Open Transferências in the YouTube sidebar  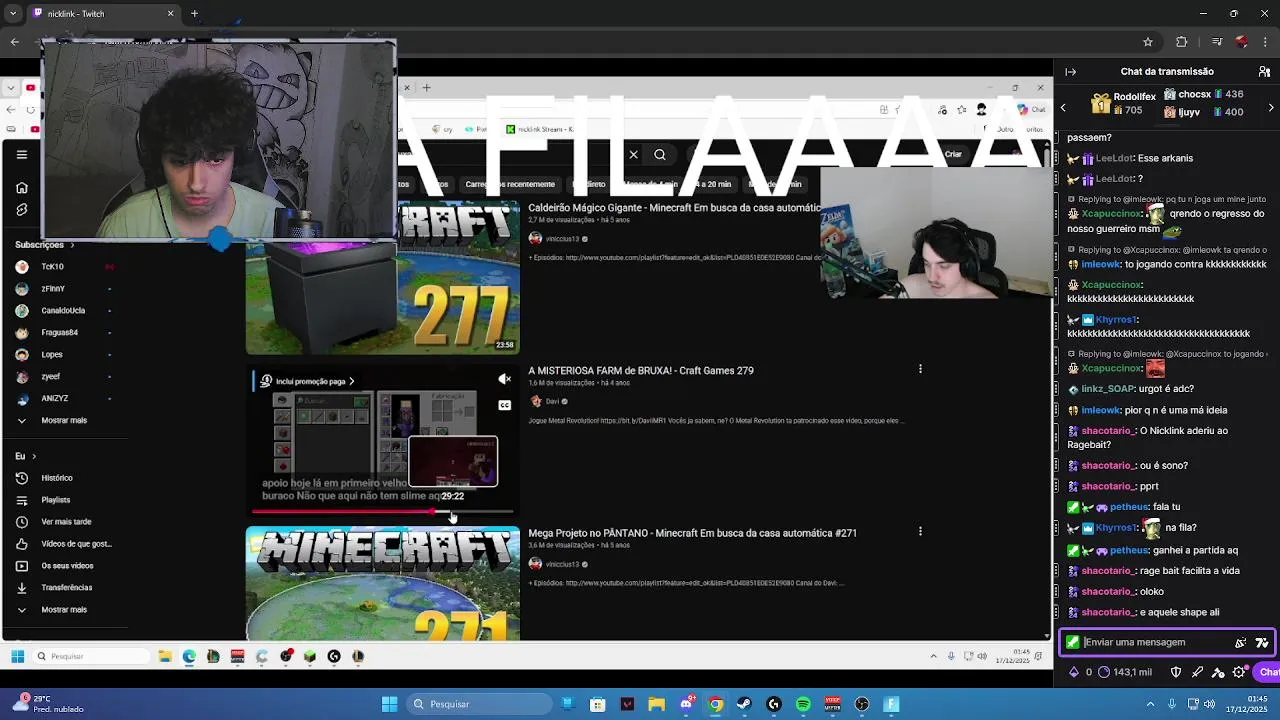click(66, 588)
